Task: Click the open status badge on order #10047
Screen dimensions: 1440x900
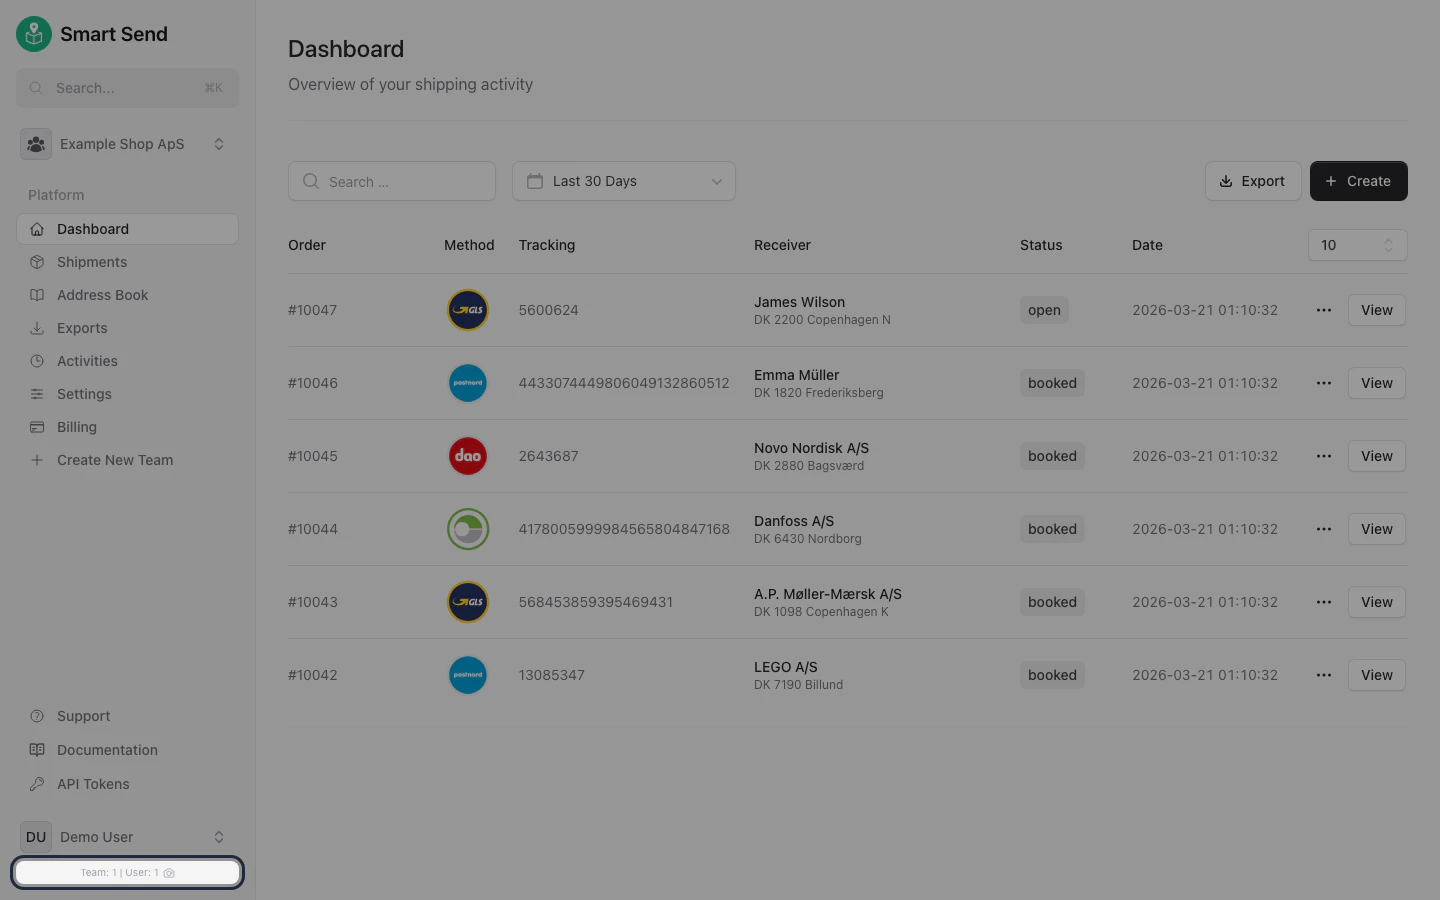Action: [1043, 310]
